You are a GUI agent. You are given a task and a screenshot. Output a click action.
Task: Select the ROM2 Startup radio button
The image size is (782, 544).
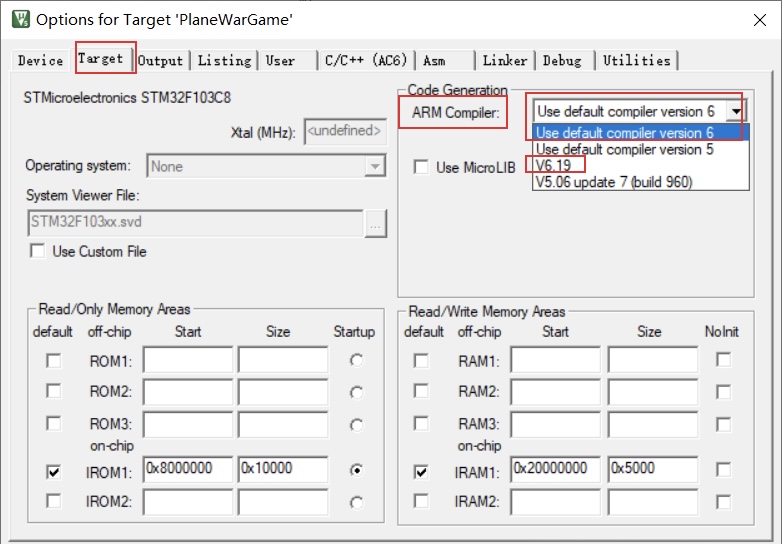[x=356, y=393]
